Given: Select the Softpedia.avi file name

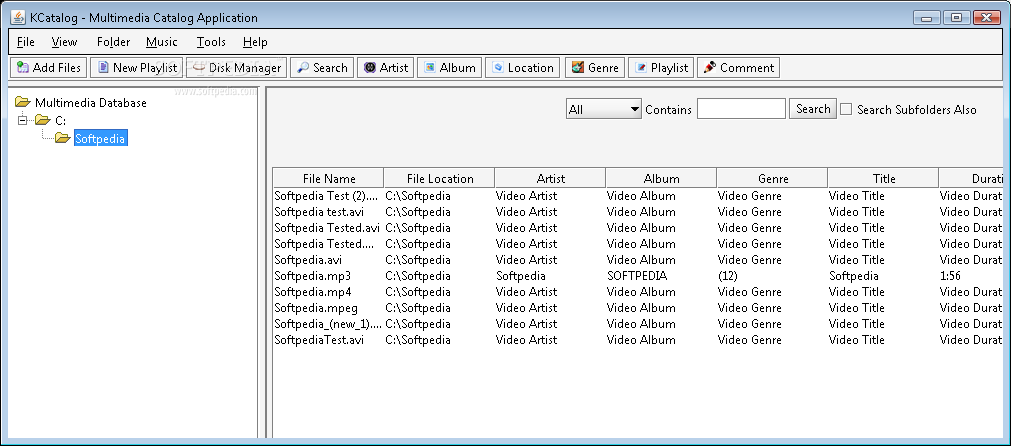Looking at the screenshot, I should tap(308, 260).
